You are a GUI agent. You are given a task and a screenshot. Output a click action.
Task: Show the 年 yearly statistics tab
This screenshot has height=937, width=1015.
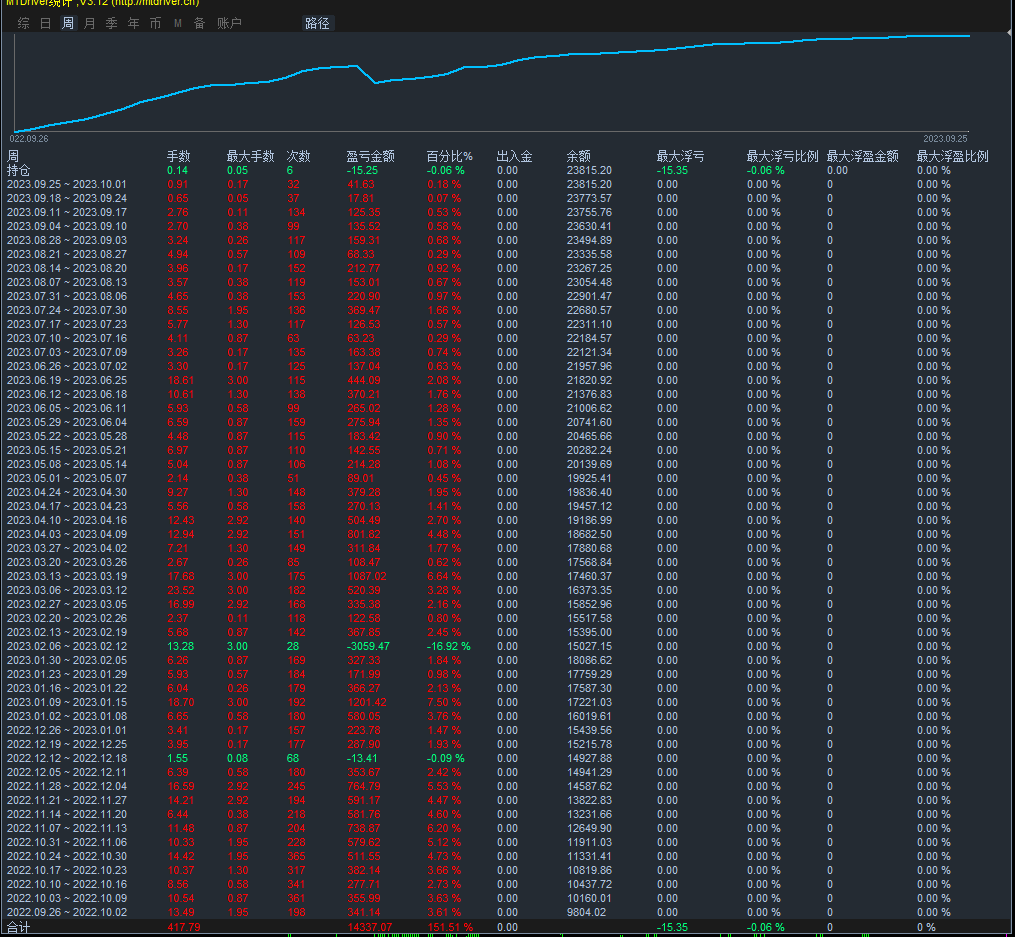click(x=134, y=23)
